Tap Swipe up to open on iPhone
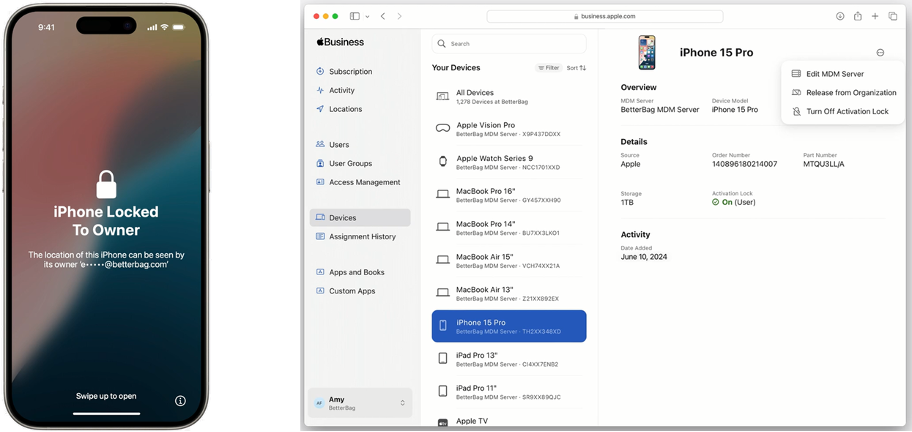The image size is (912, 432). click(x=106, y=396)
